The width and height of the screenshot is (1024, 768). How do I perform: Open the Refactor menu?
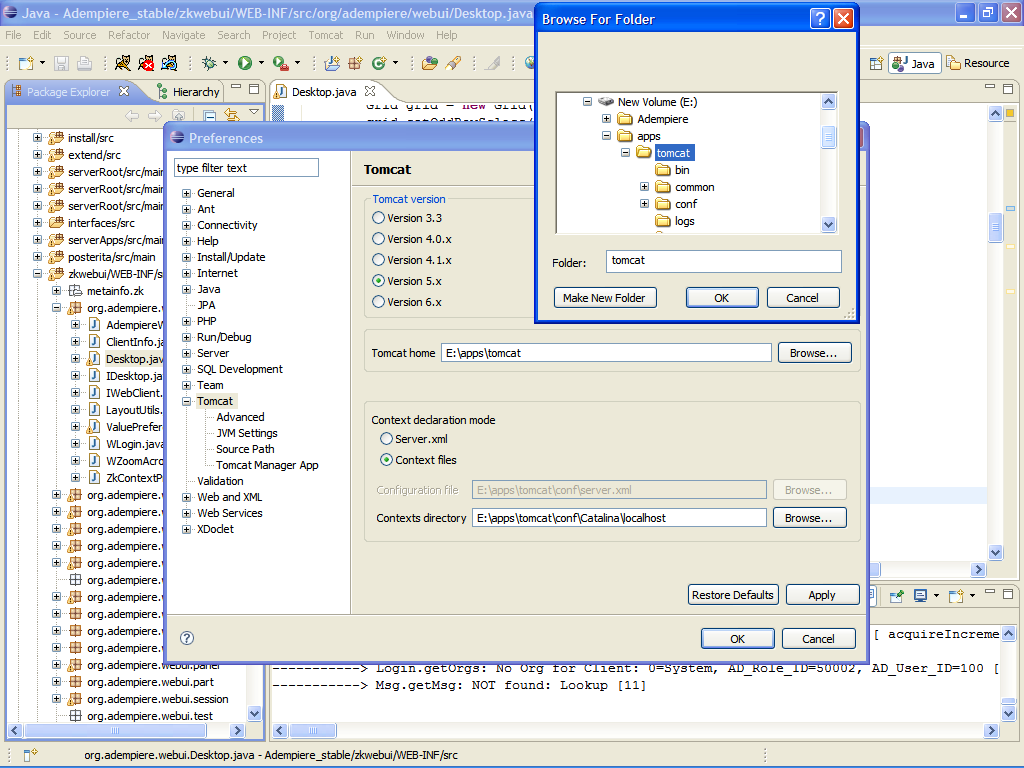click(129, 35)
